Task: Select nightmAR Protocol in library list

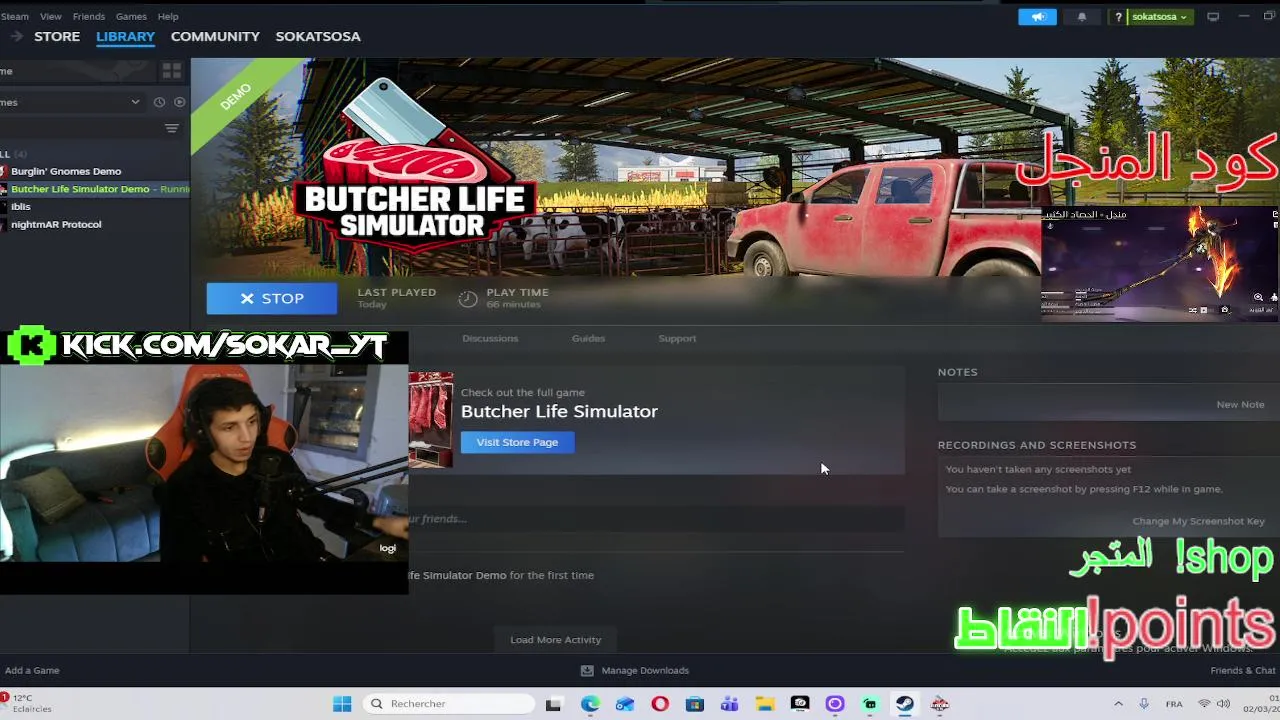Action: click(x=94, y=224)
